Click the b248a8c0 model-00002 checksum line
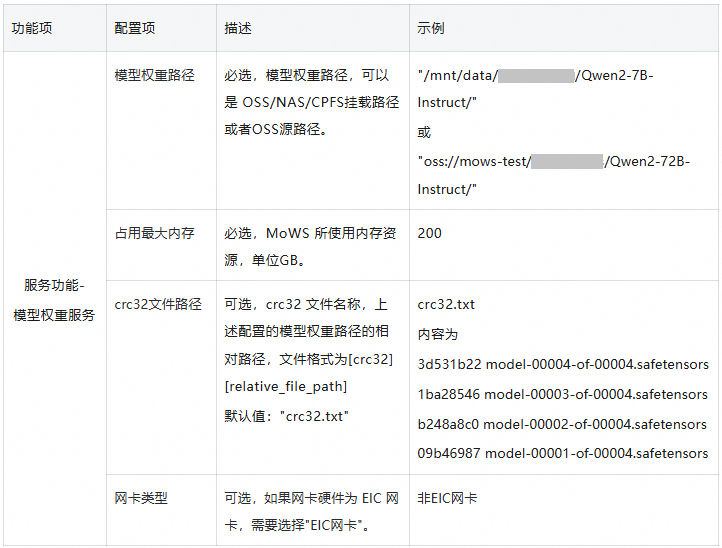 (x=562, y=424)
